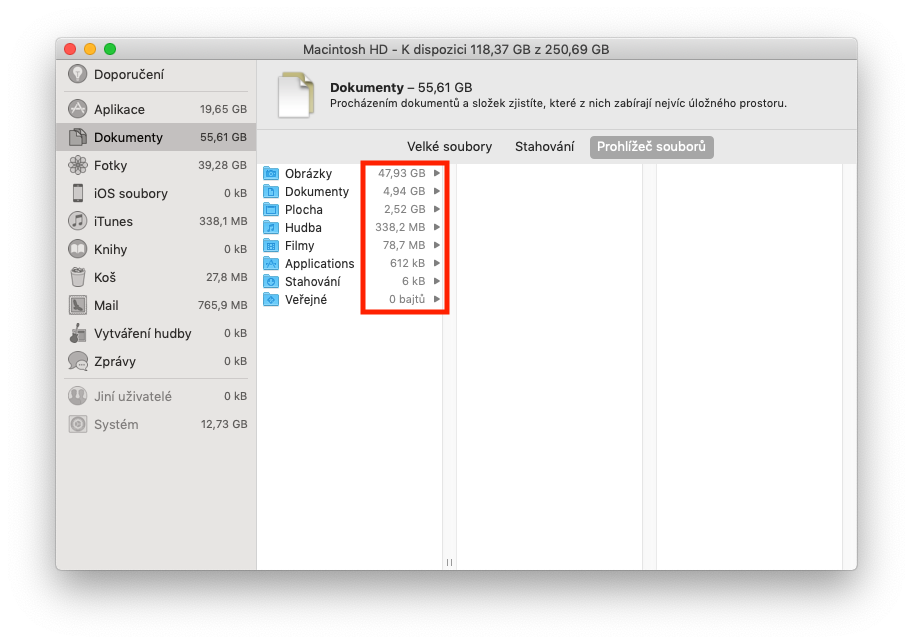Click the Jiní uživatelé people icon
913x644 pixels.
[x=77, y=396]
